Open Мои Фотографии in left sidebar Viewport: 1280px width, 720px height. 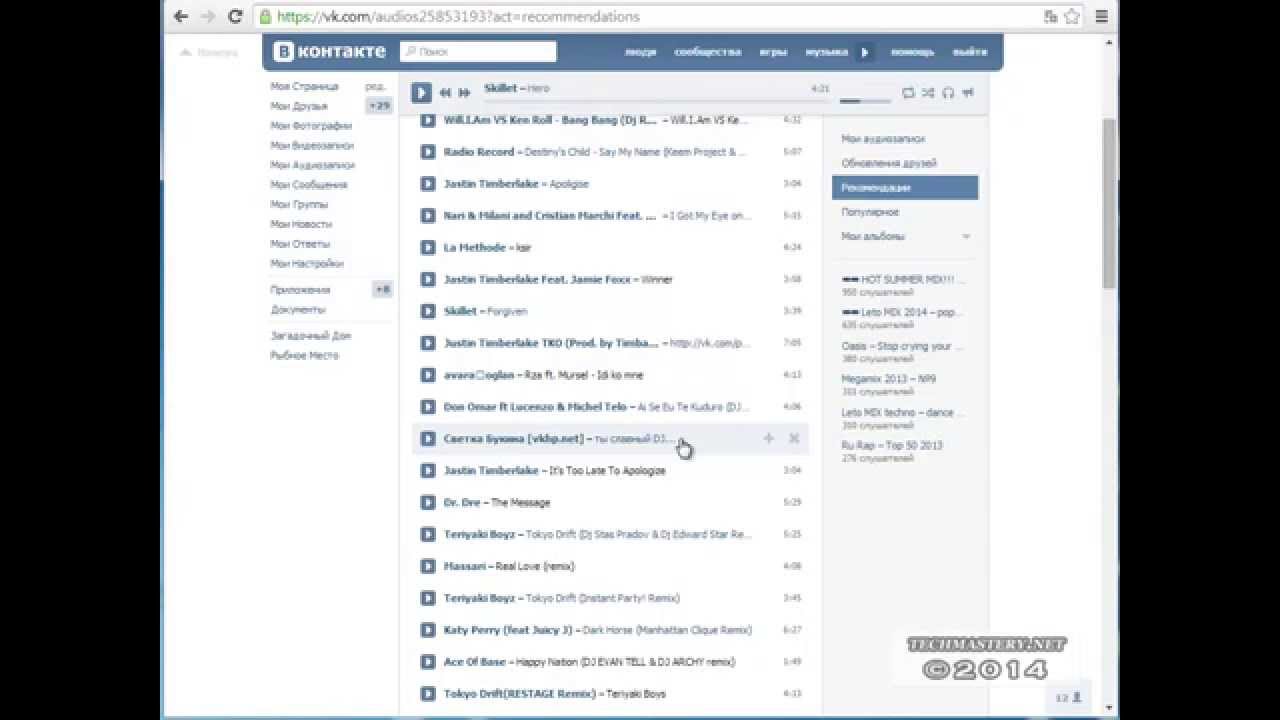pos(311,126)
